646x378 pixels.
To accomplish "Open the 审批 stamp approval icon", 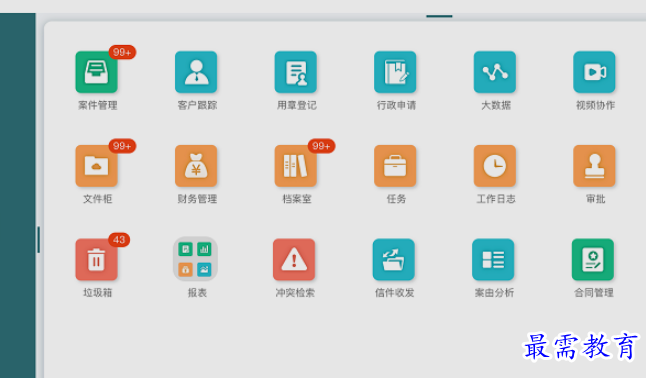I will (x=594, y=166).
